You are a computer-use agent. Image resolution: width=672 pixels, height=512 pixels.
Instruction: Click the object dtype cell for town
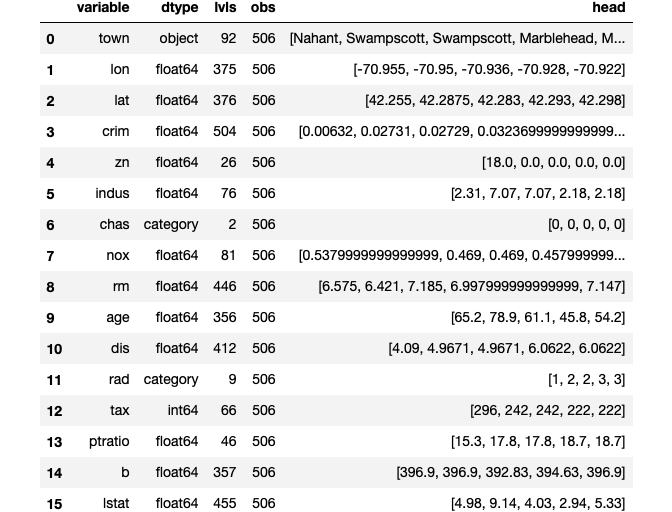[180, 39]
